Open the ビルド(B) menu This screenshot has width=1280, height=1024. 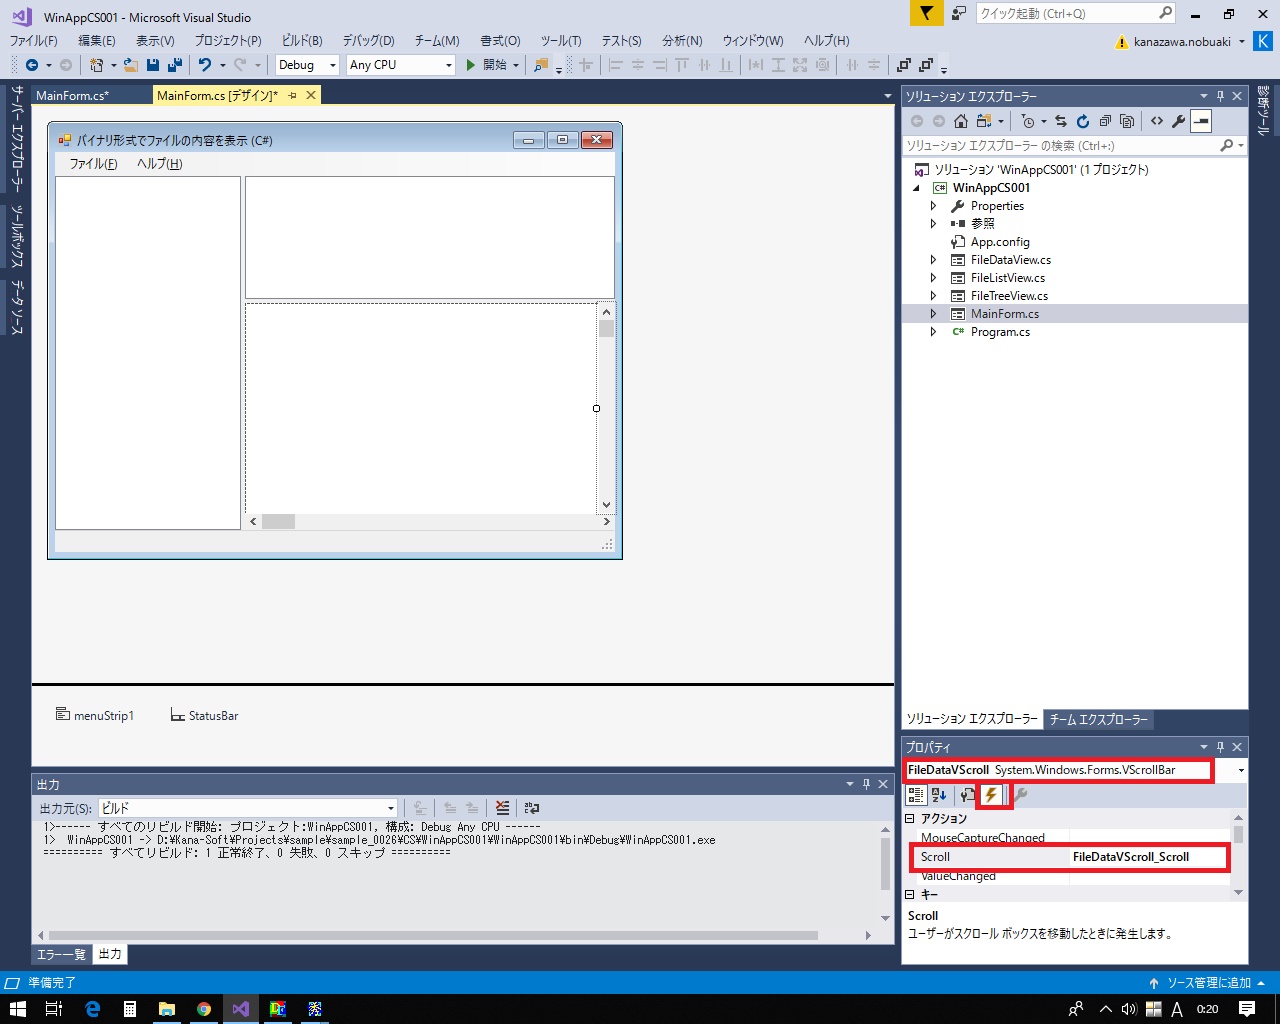[302, 41]
